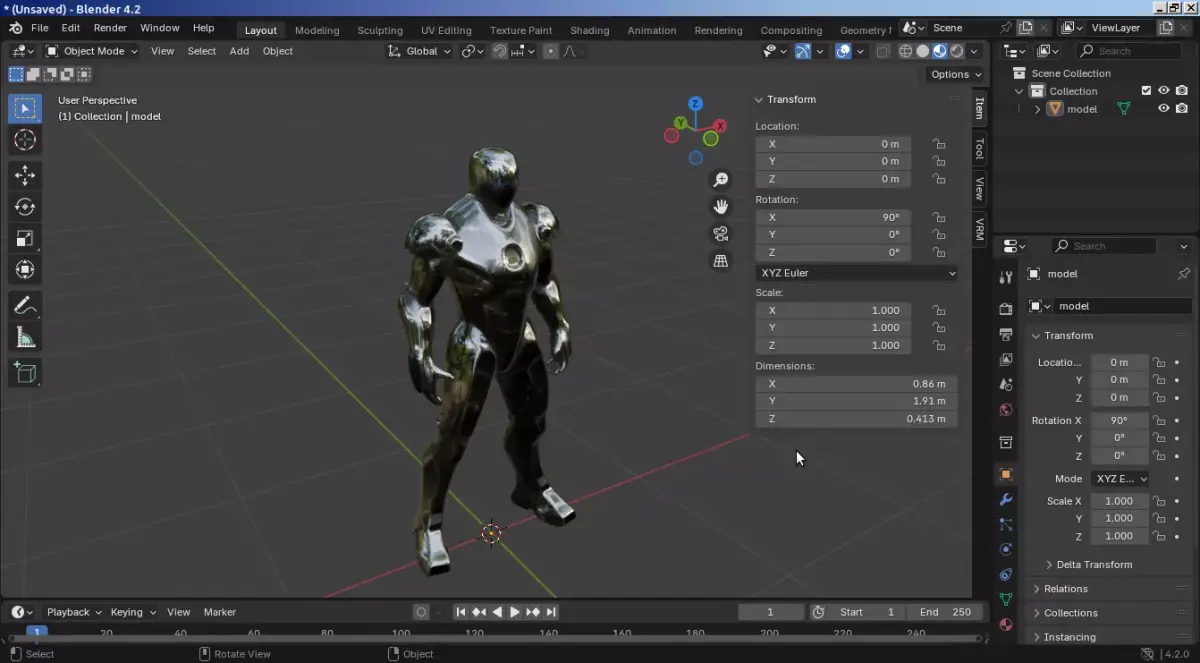Click the play animation button
Image resolution: width=1200 pixels, height=663 pixels.
coord(515,612)
